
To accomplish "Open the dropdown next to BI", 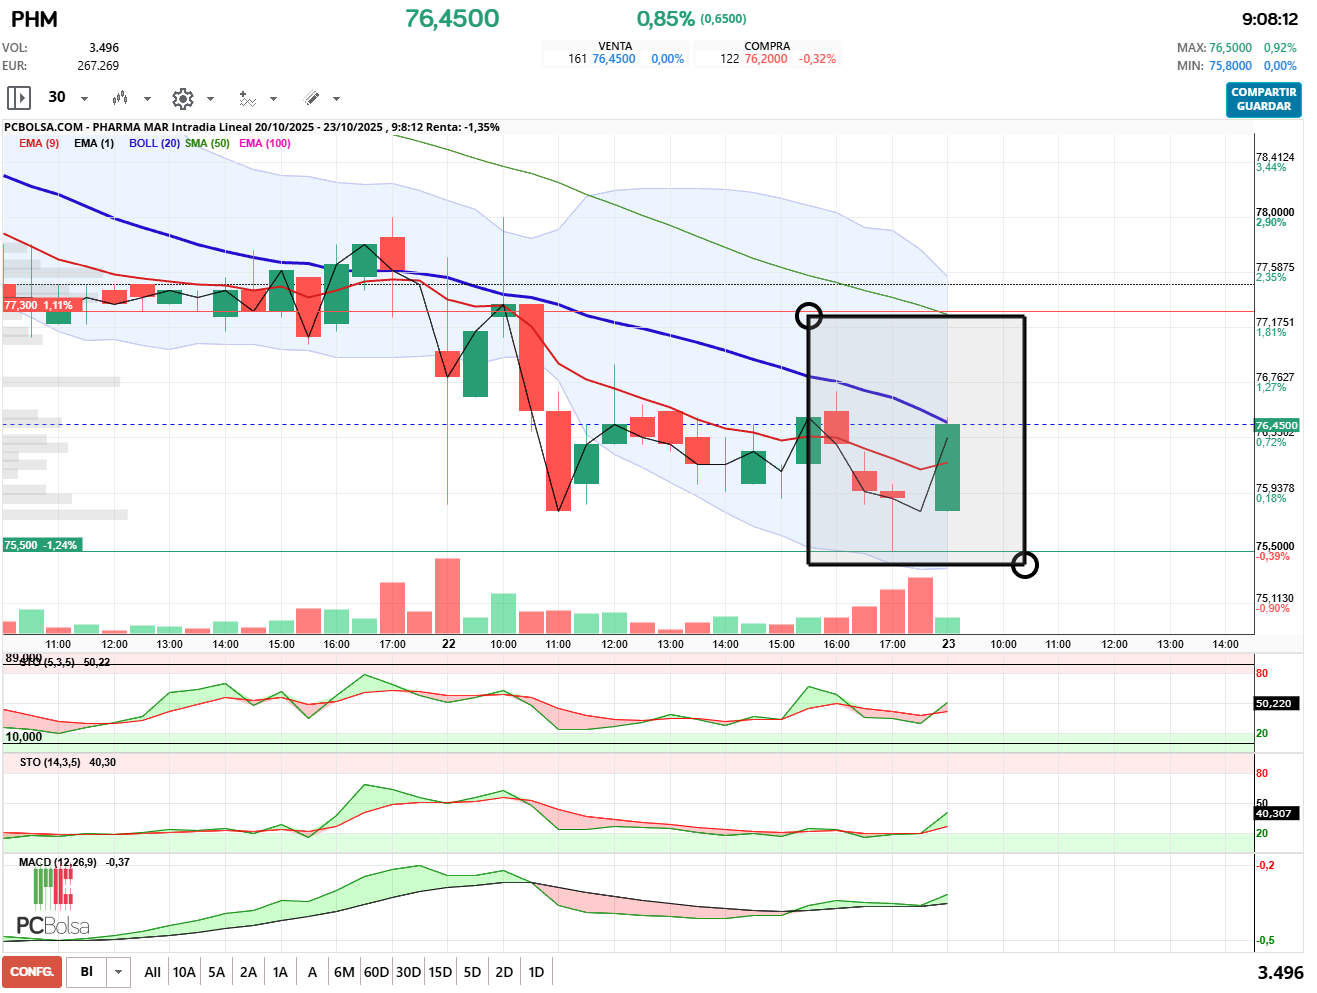I will coord(119,972).
